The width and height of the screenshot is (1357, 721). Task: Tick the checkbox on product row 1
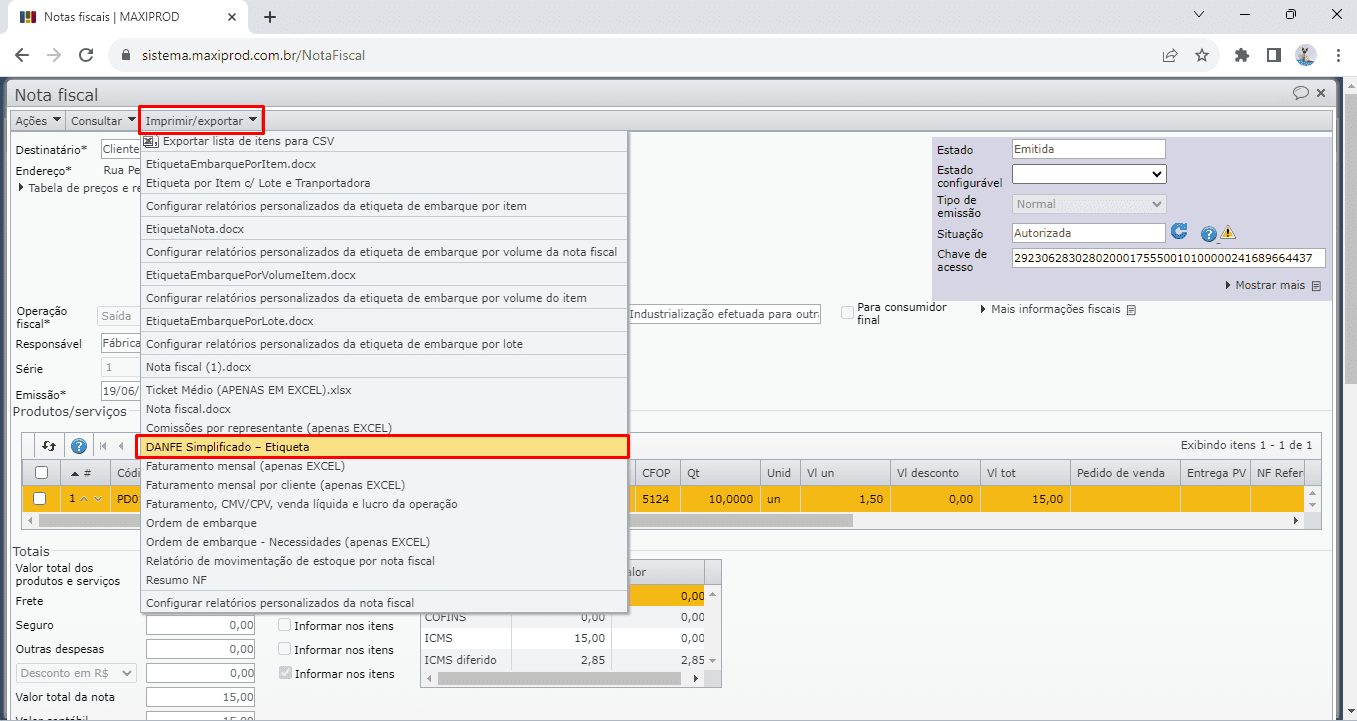pos(41,498)
